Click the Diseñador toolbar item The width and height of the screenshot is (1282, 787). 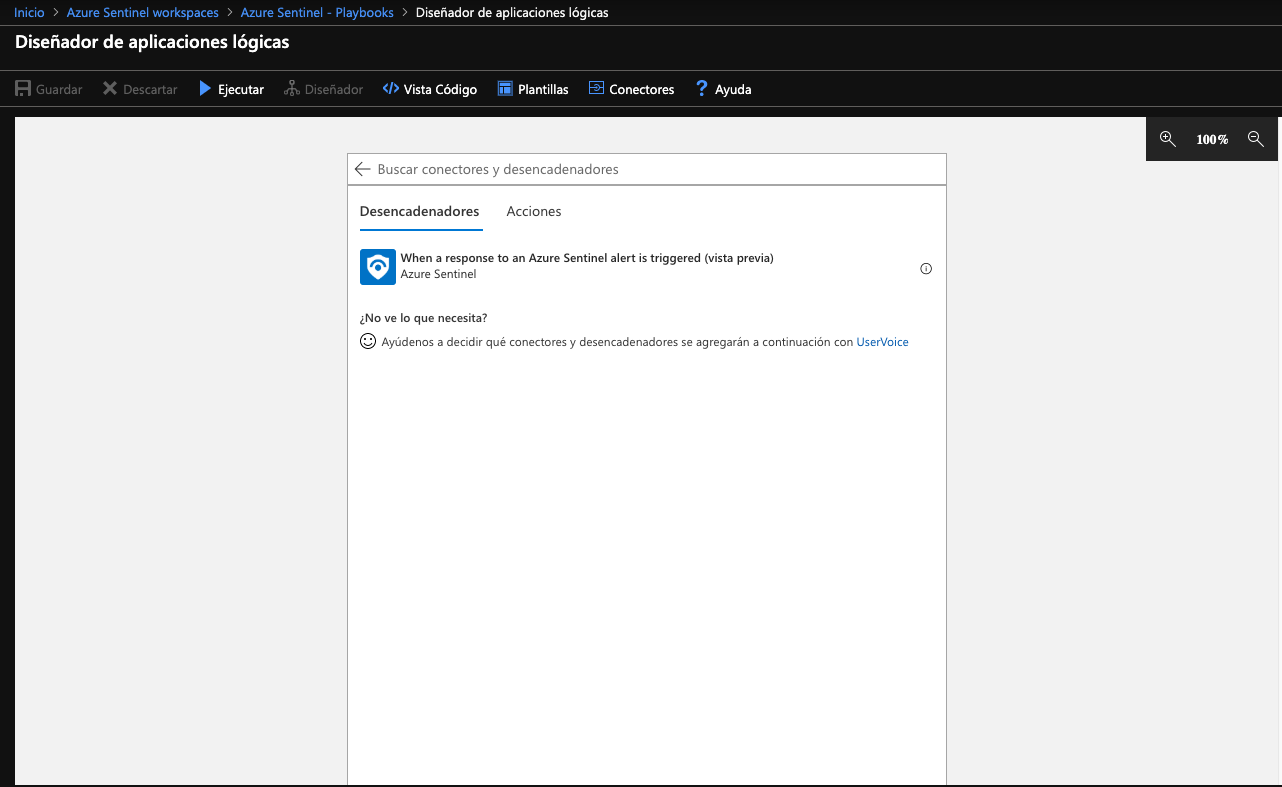323,89
